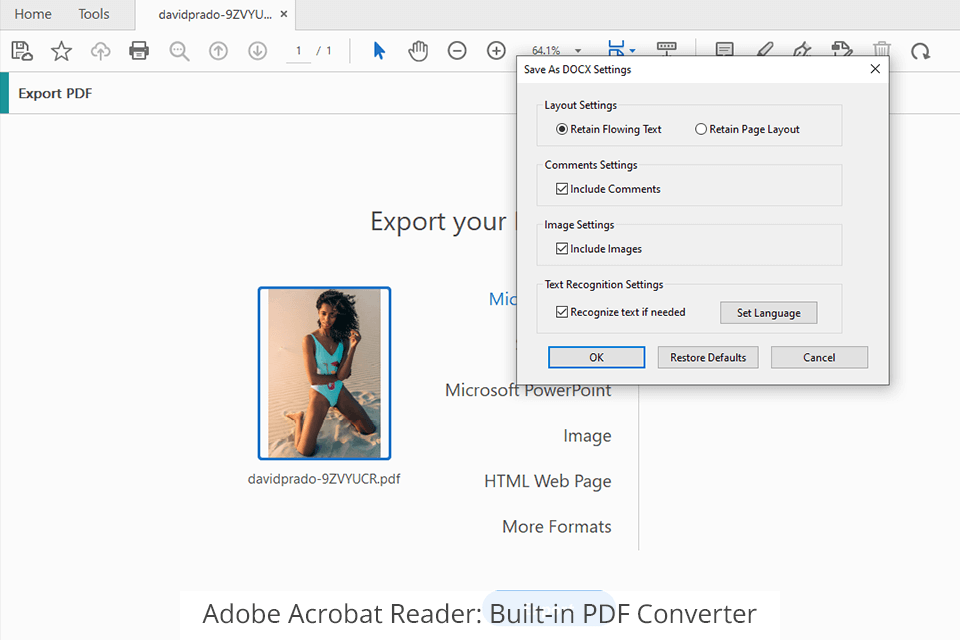Click the Save file toolbar icon
The image size is (960, 640).
tap(22, 51)
